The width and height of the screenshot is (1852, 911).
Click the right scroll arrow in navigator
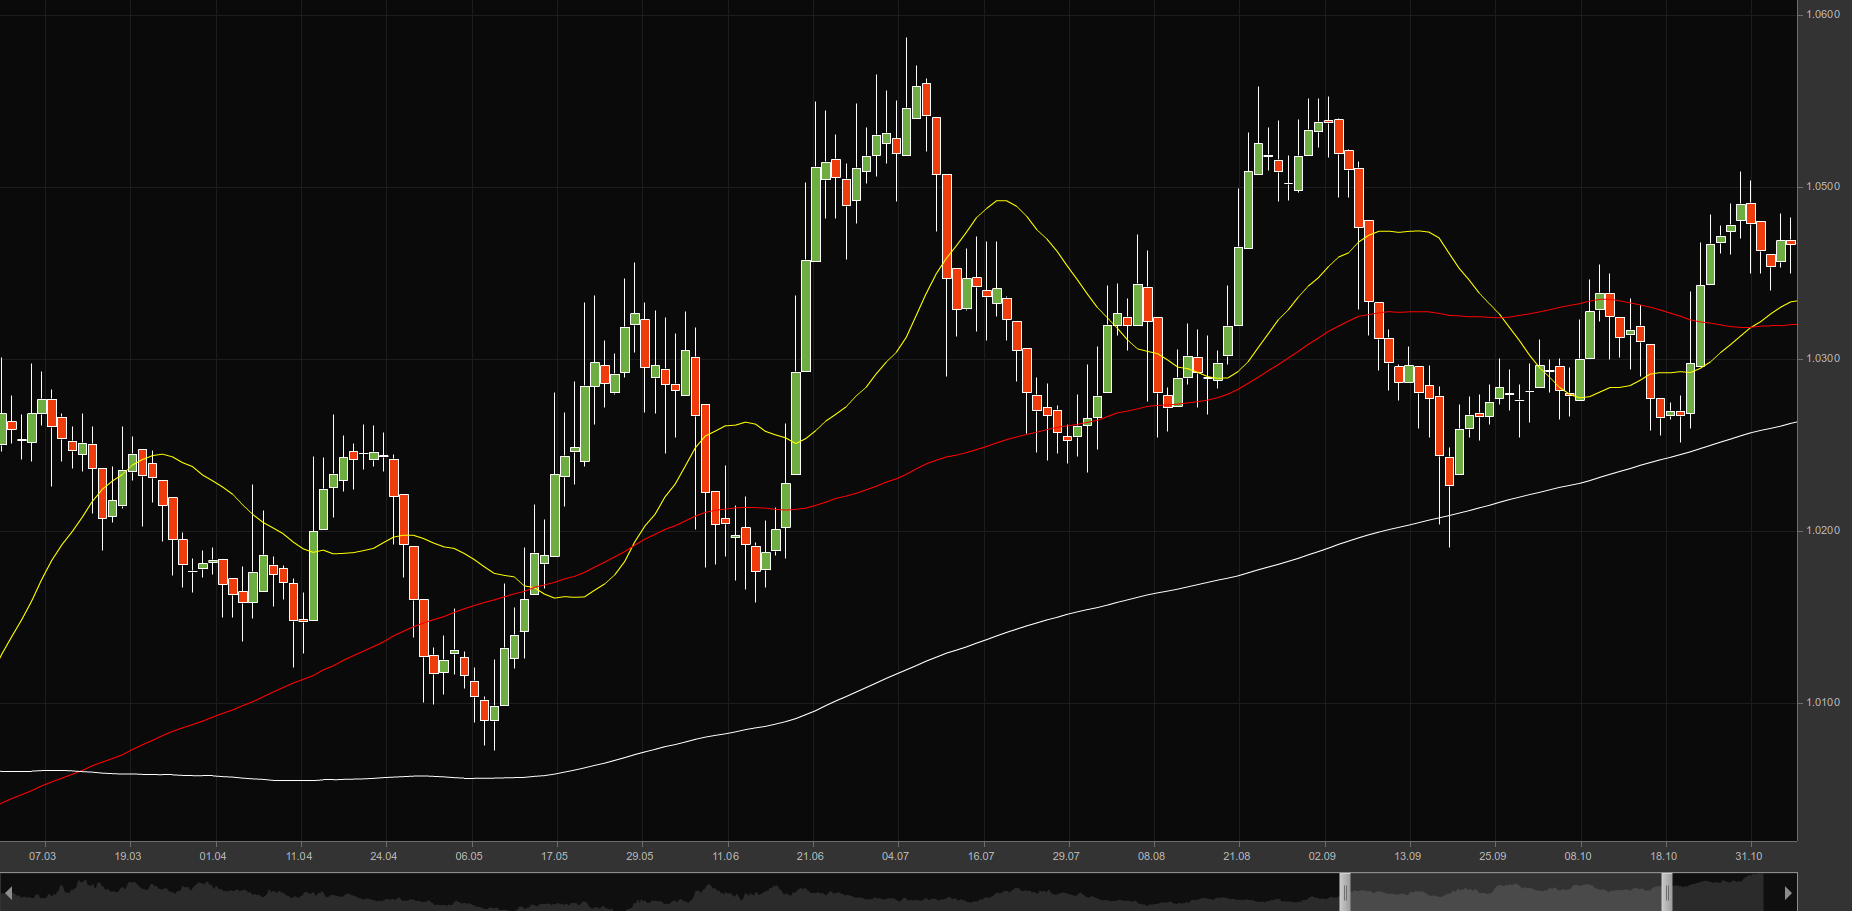(x=1788, y=892)
